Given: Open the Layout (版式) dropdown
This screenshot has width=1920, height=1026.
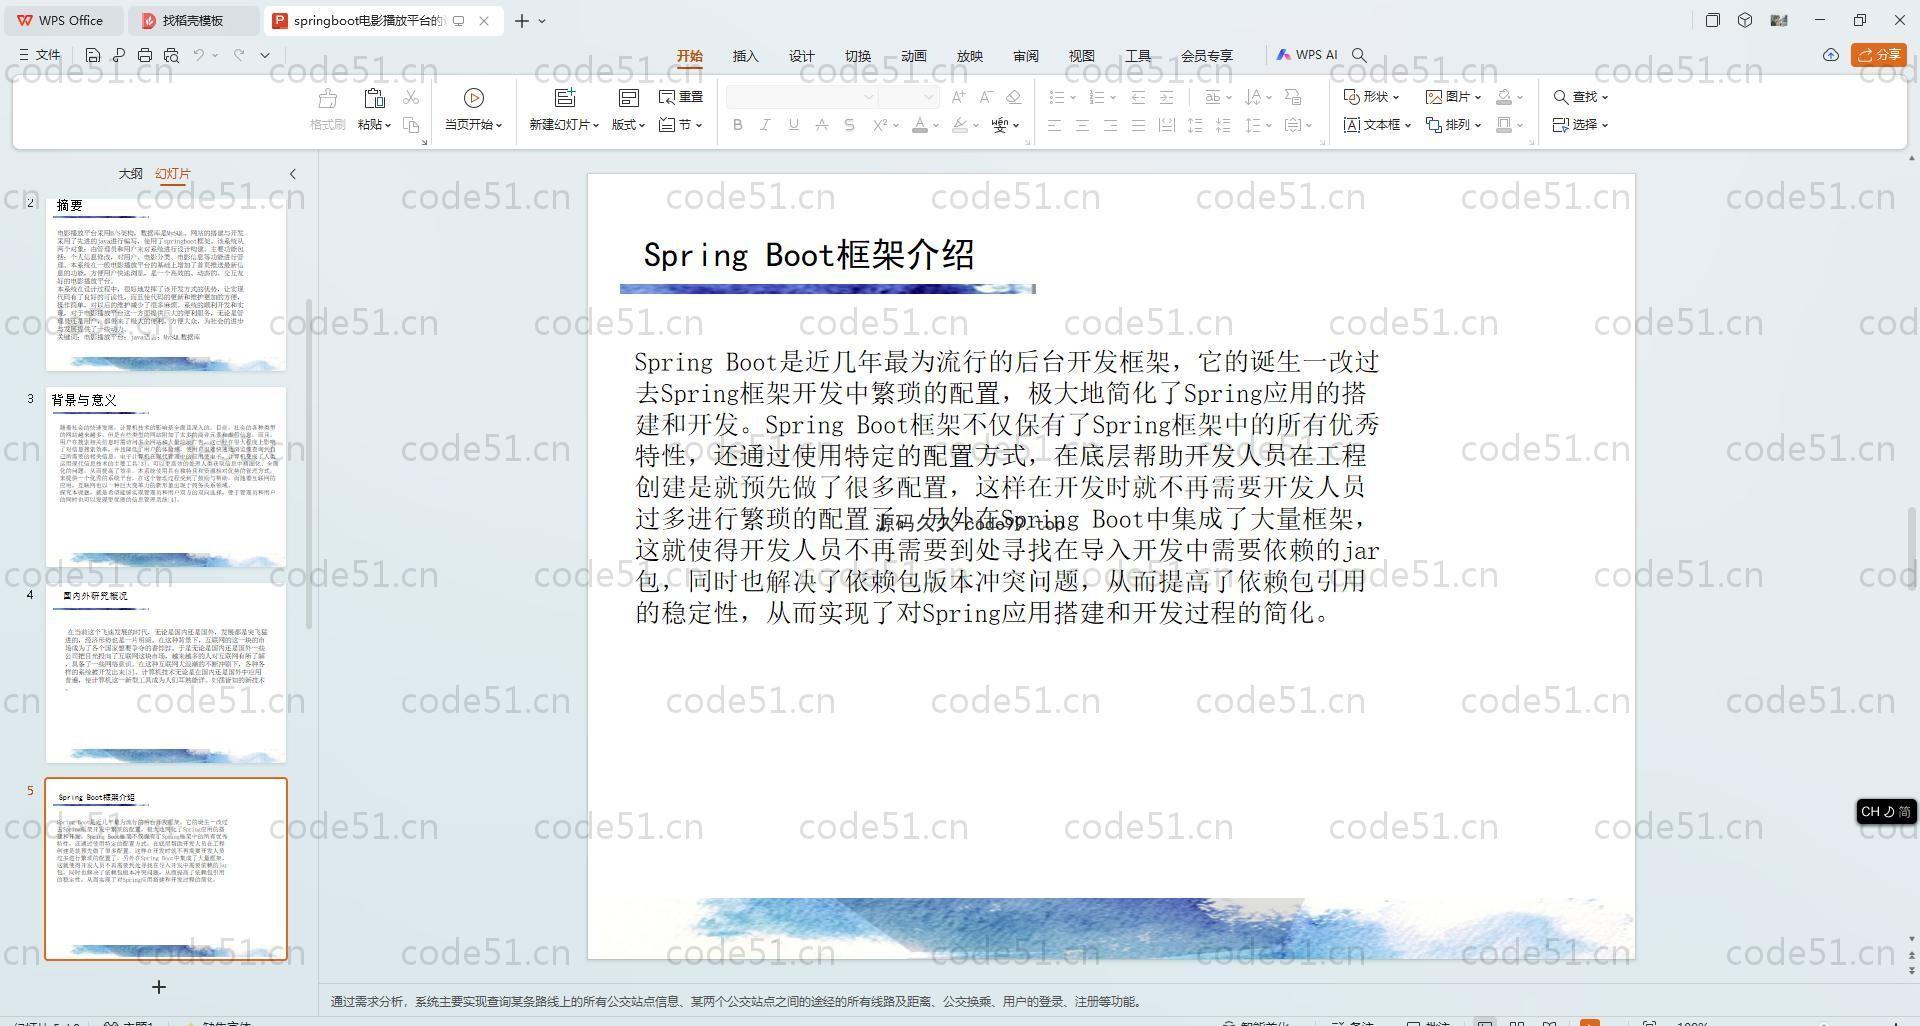Looking at the screenshot, I should coord(629,125).
